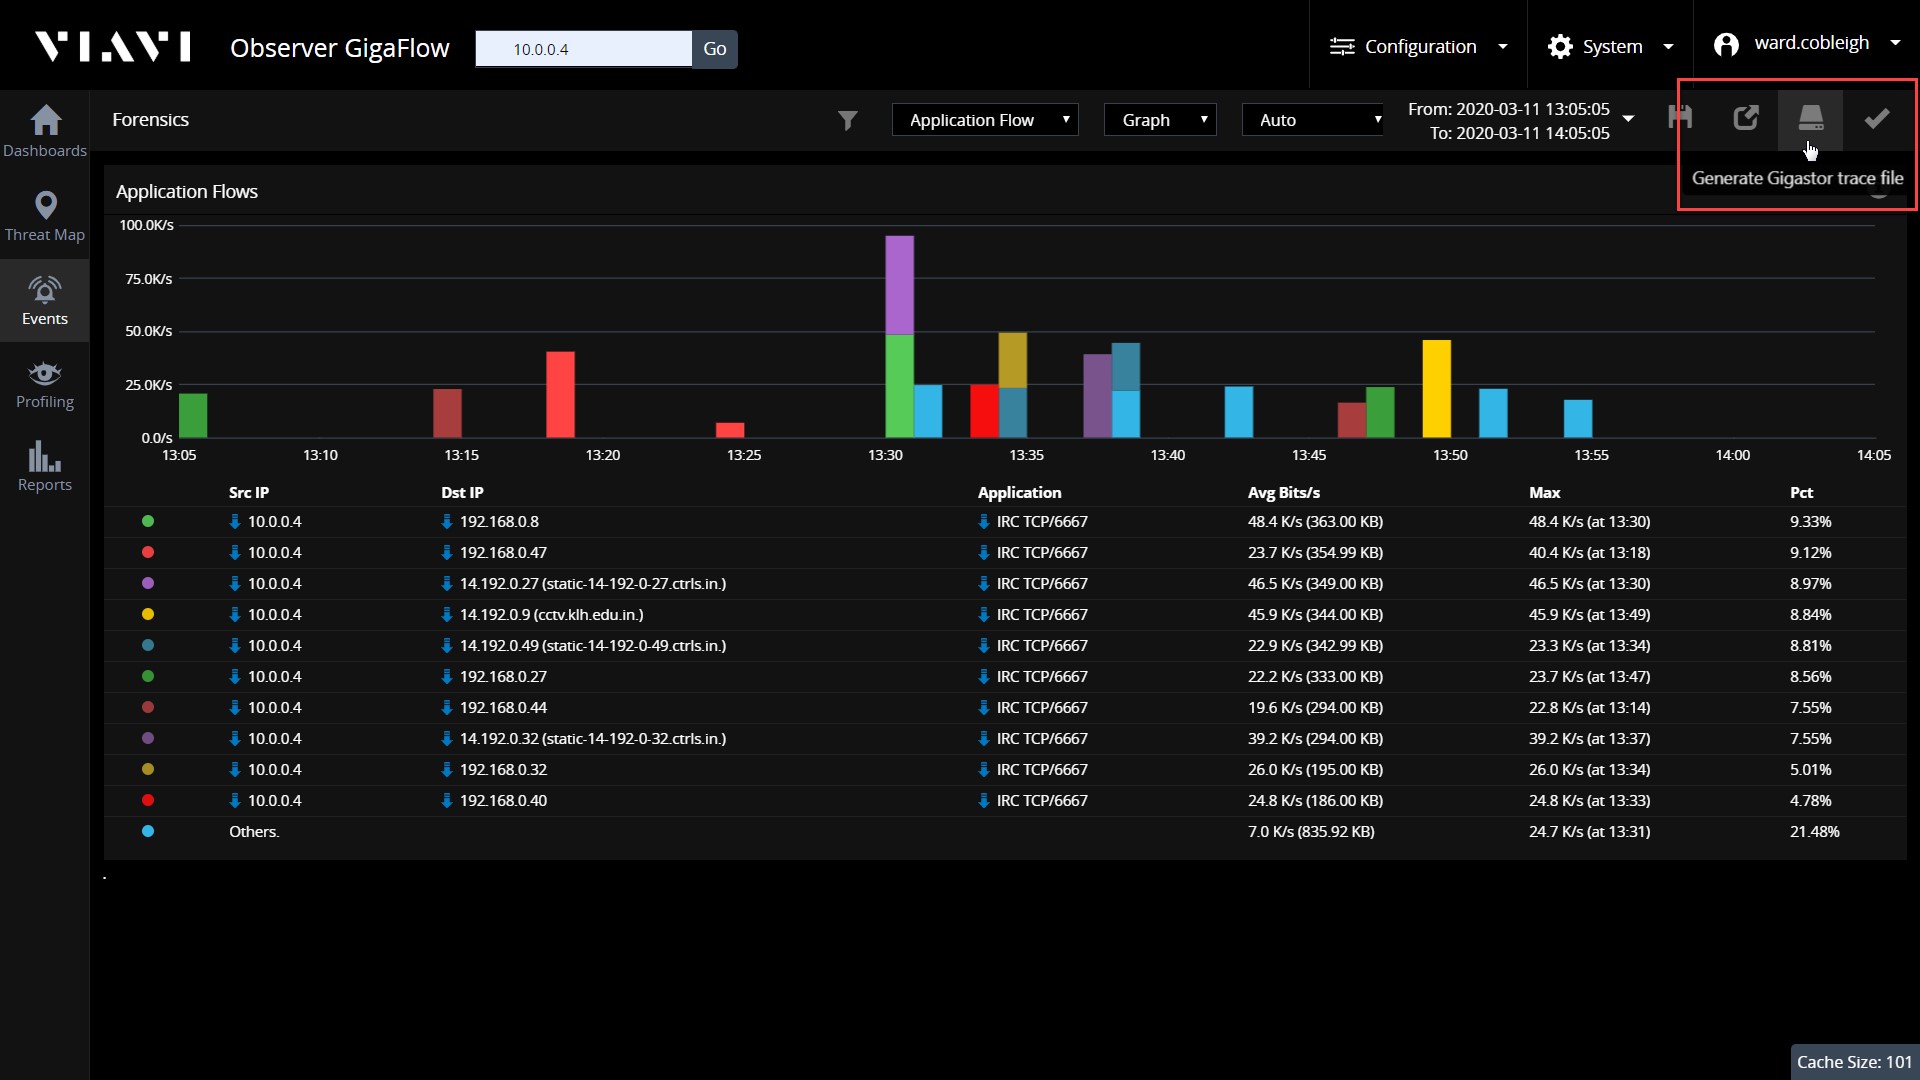This screenshot has width=1920, height=1080.
Task: Click the Generate Gigastor trace file icon
Action: [1810, 119]
